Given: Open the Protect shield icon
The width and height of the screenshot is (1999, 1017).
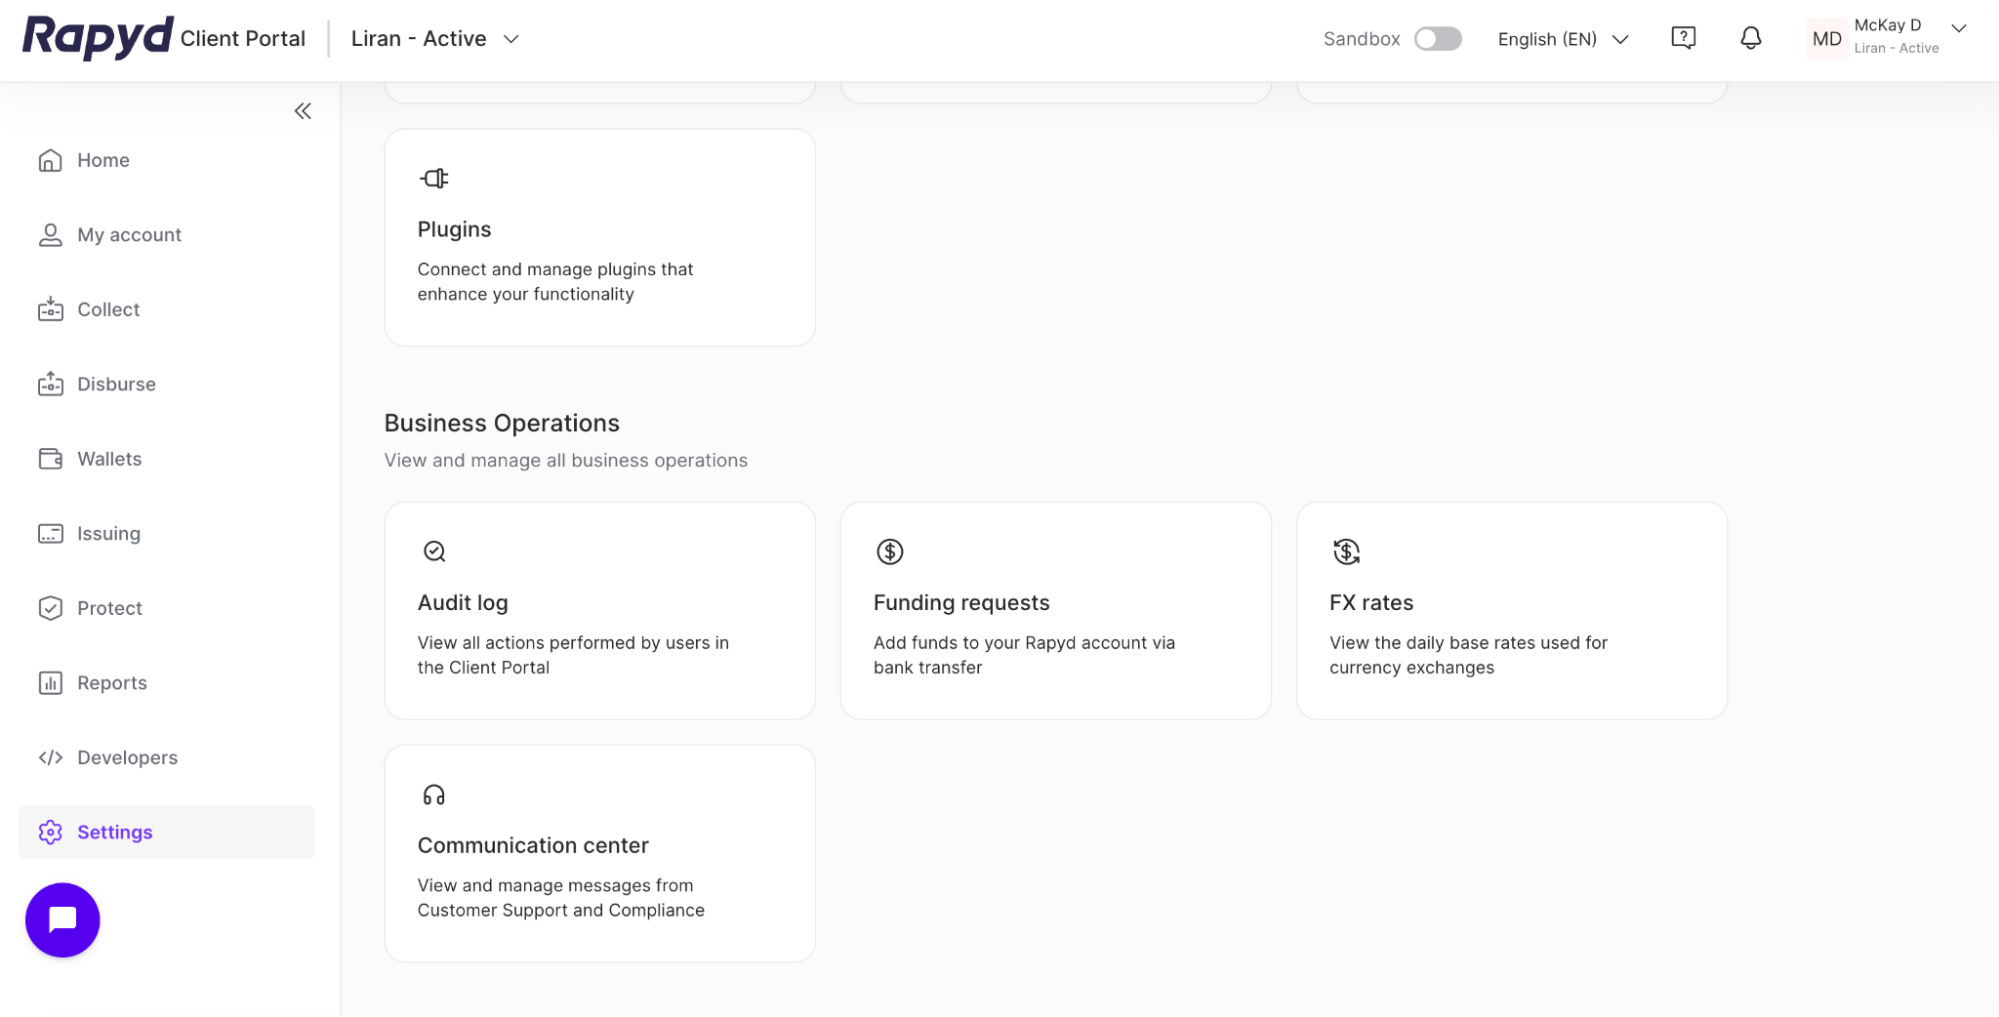Looking at the screenshot, I should click(x=50, y=607).
